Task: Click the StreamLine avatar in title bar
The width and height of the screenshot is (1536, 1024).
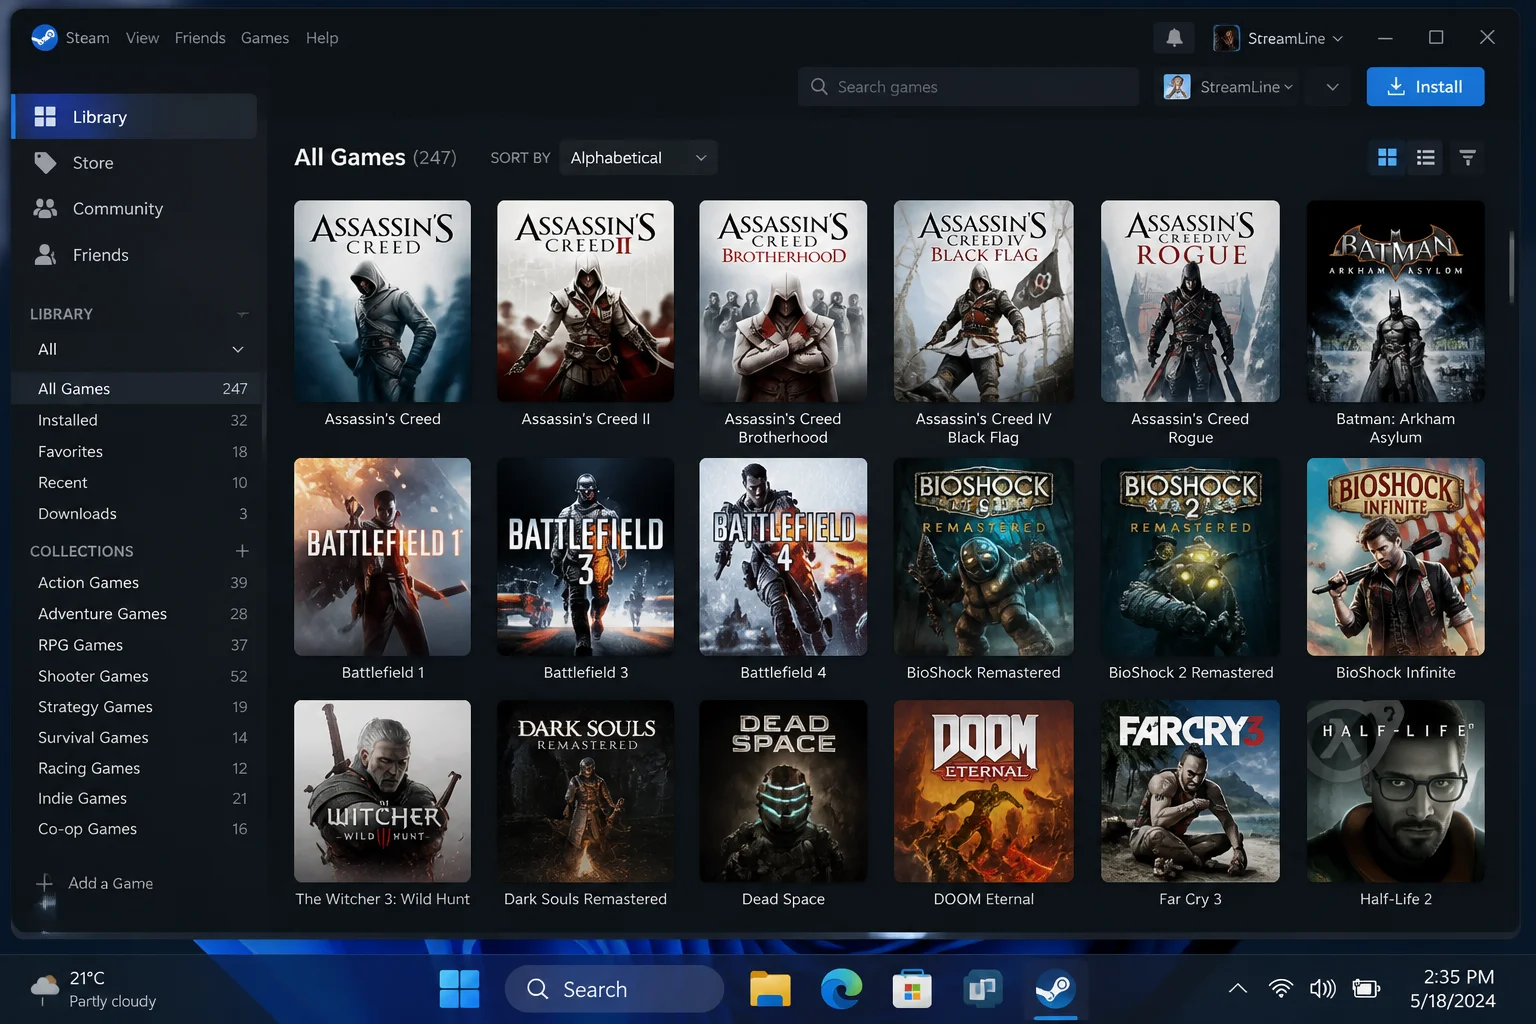Action: pyautogui.click(x=1226, y=38)
